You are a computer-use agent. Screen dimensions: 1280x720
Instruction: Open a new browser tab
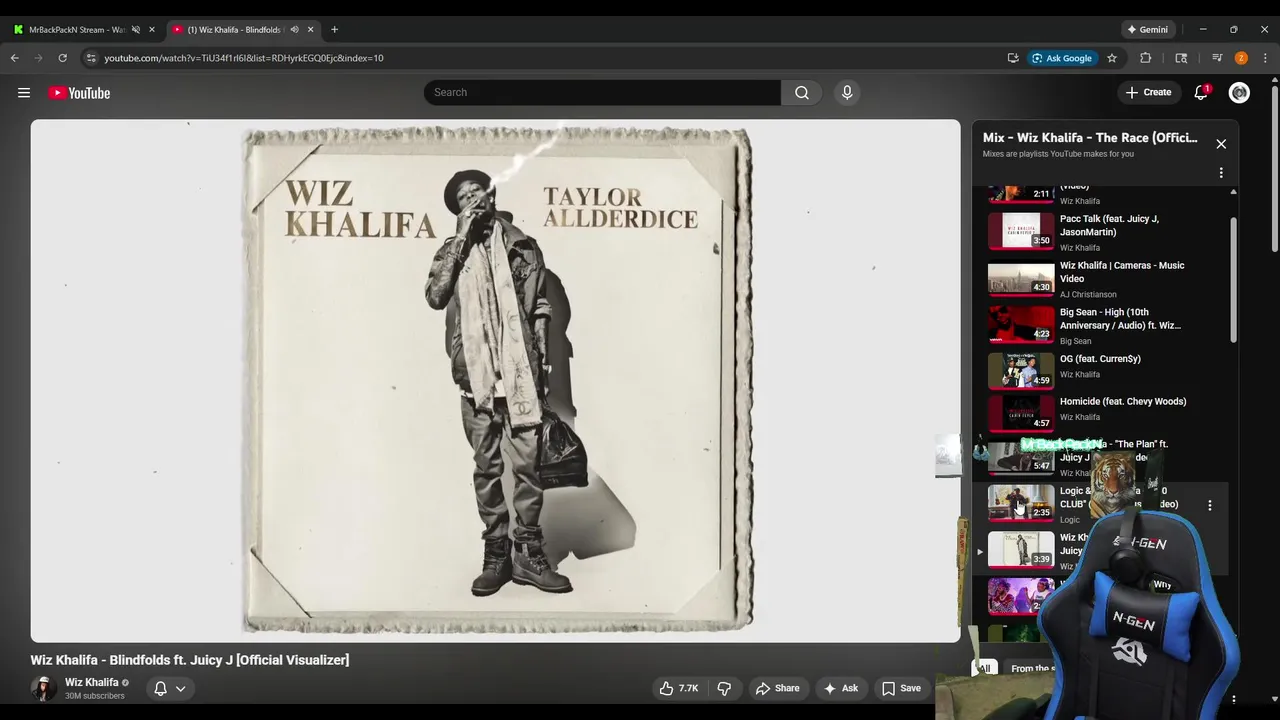click(334, 29)
